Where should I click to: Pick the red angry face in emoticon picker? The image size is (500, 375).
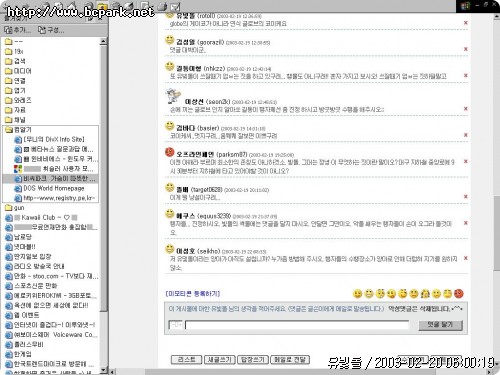459,294
